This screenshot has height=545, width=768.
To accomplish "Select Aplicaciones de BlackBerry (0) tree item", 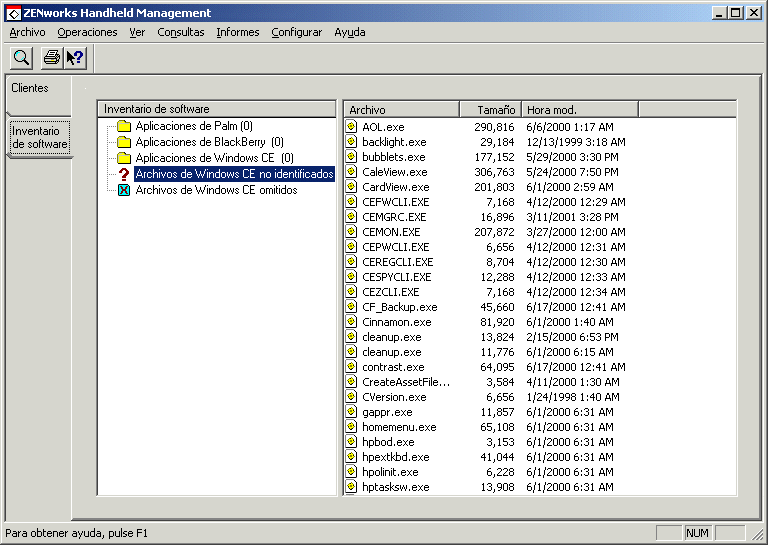I will 210,142.
